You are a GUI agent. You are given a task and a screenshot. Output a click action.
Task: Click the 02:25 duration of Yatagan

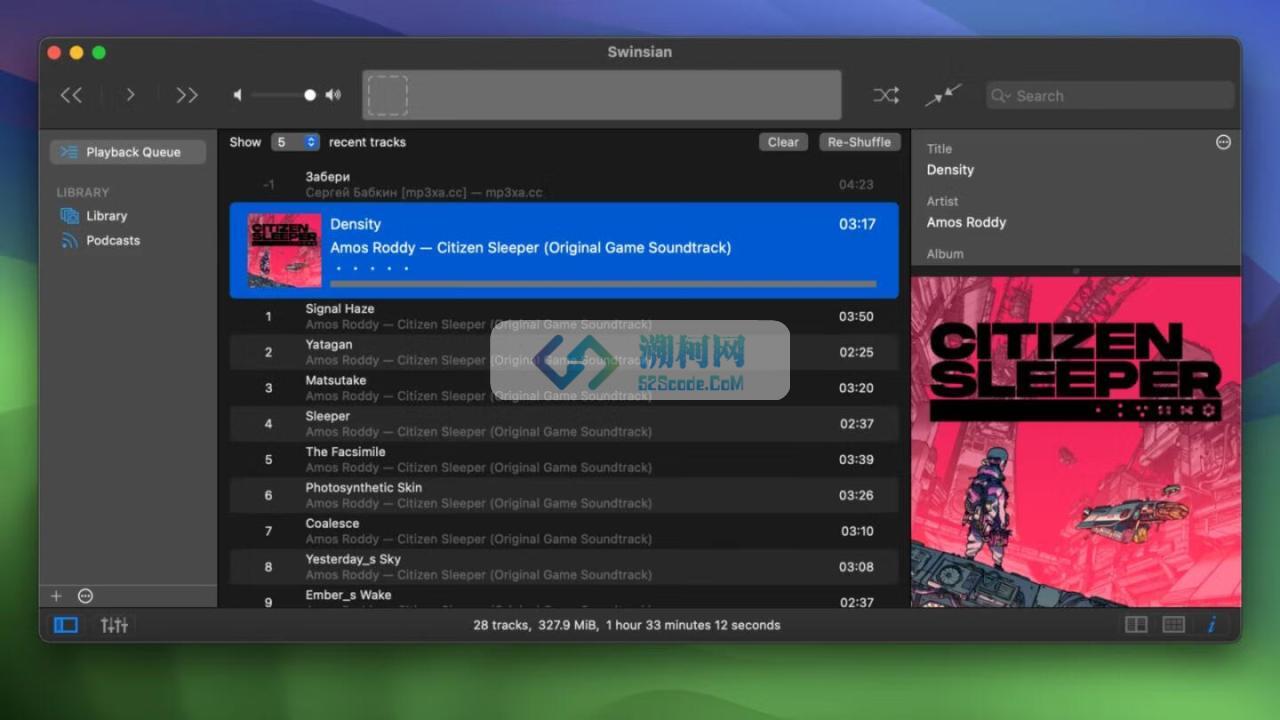tap(856, 352)
